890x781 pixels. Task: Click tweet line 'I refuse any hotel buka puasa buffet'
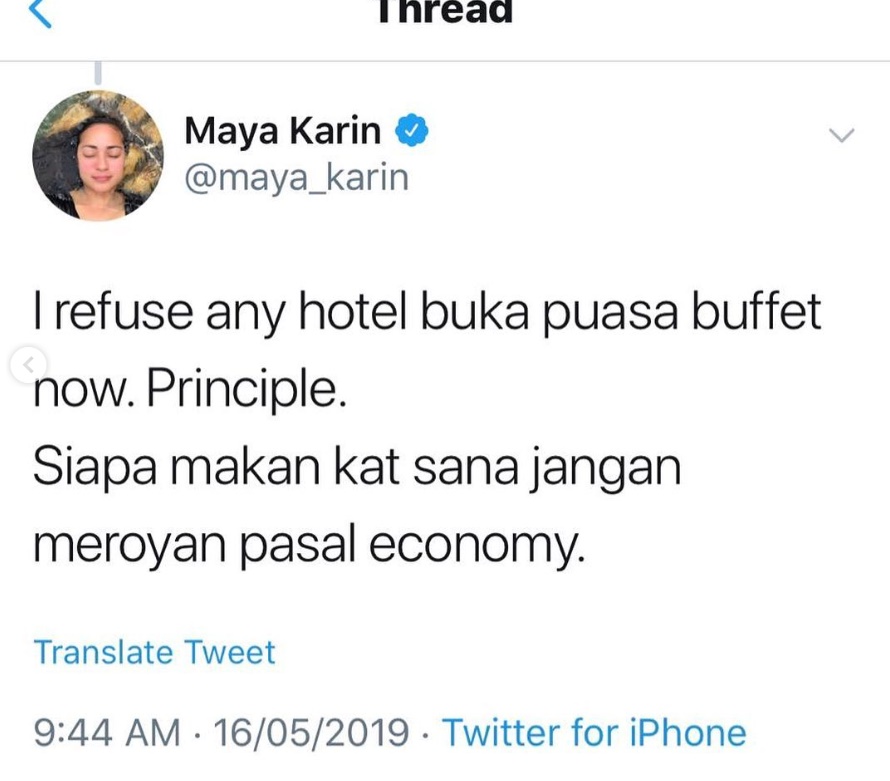pyautogui.click(x=427, y=312)
